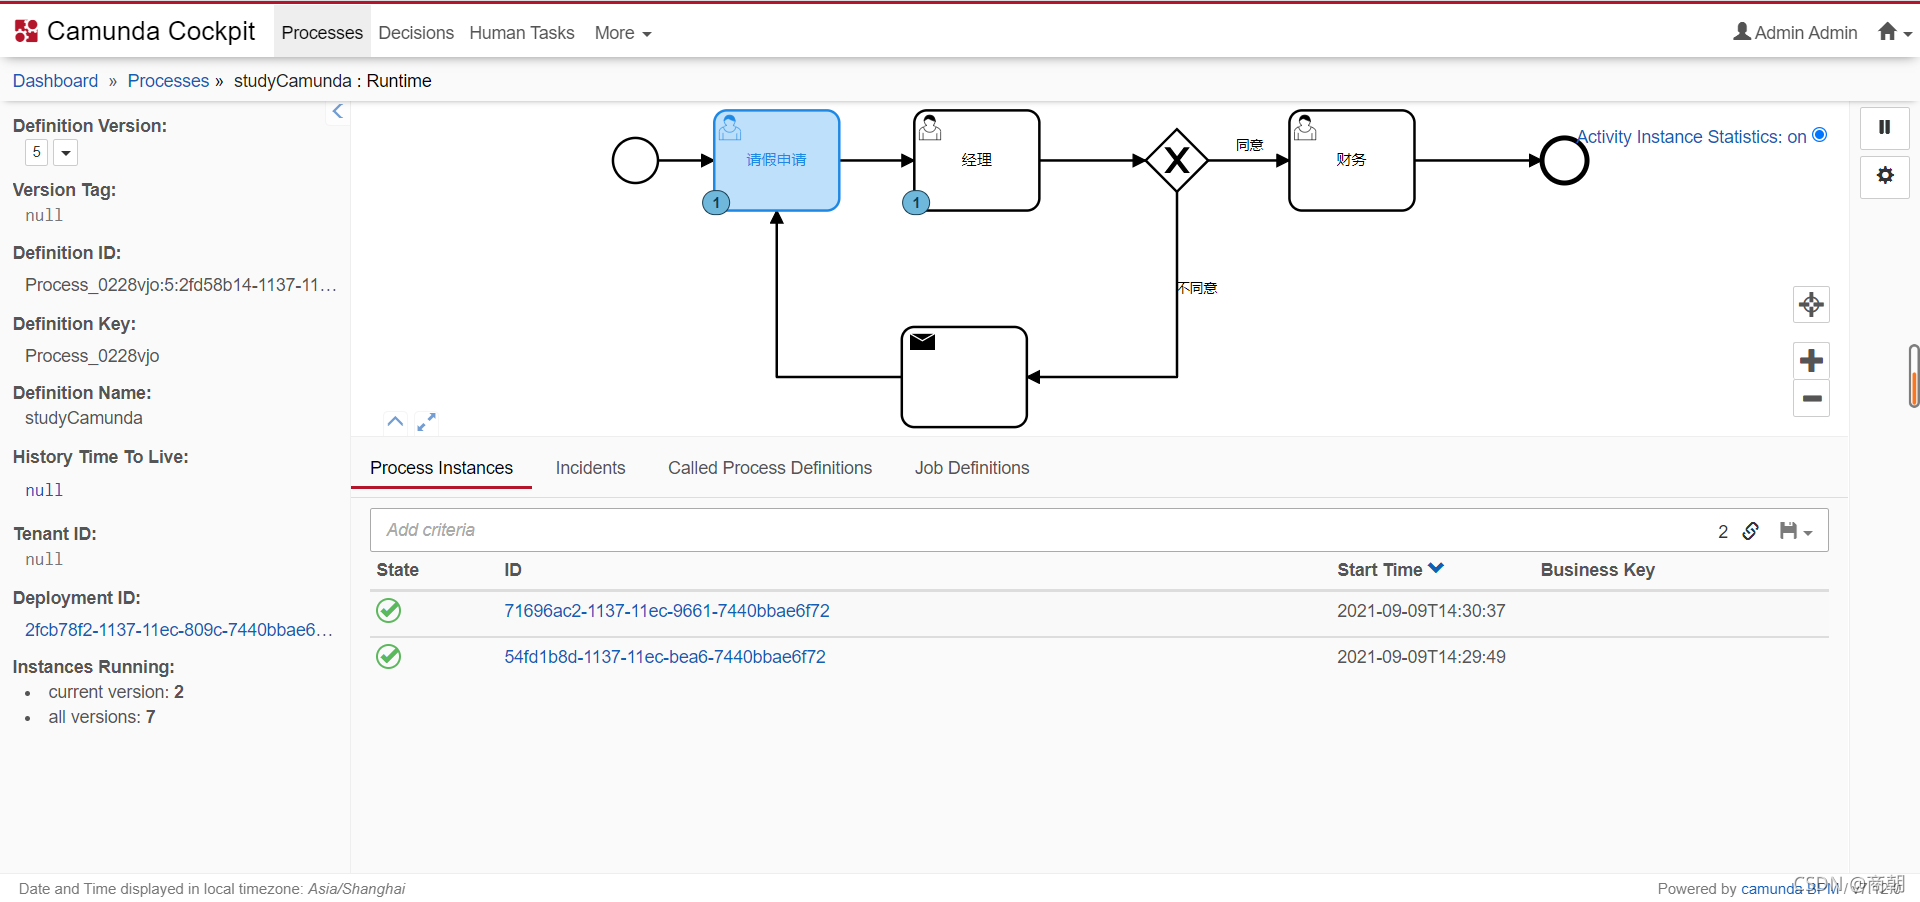Viewport: 1920px width, 902px height.
Task: Maximize the diagram with the expand arrows icon
Action: 426,422
